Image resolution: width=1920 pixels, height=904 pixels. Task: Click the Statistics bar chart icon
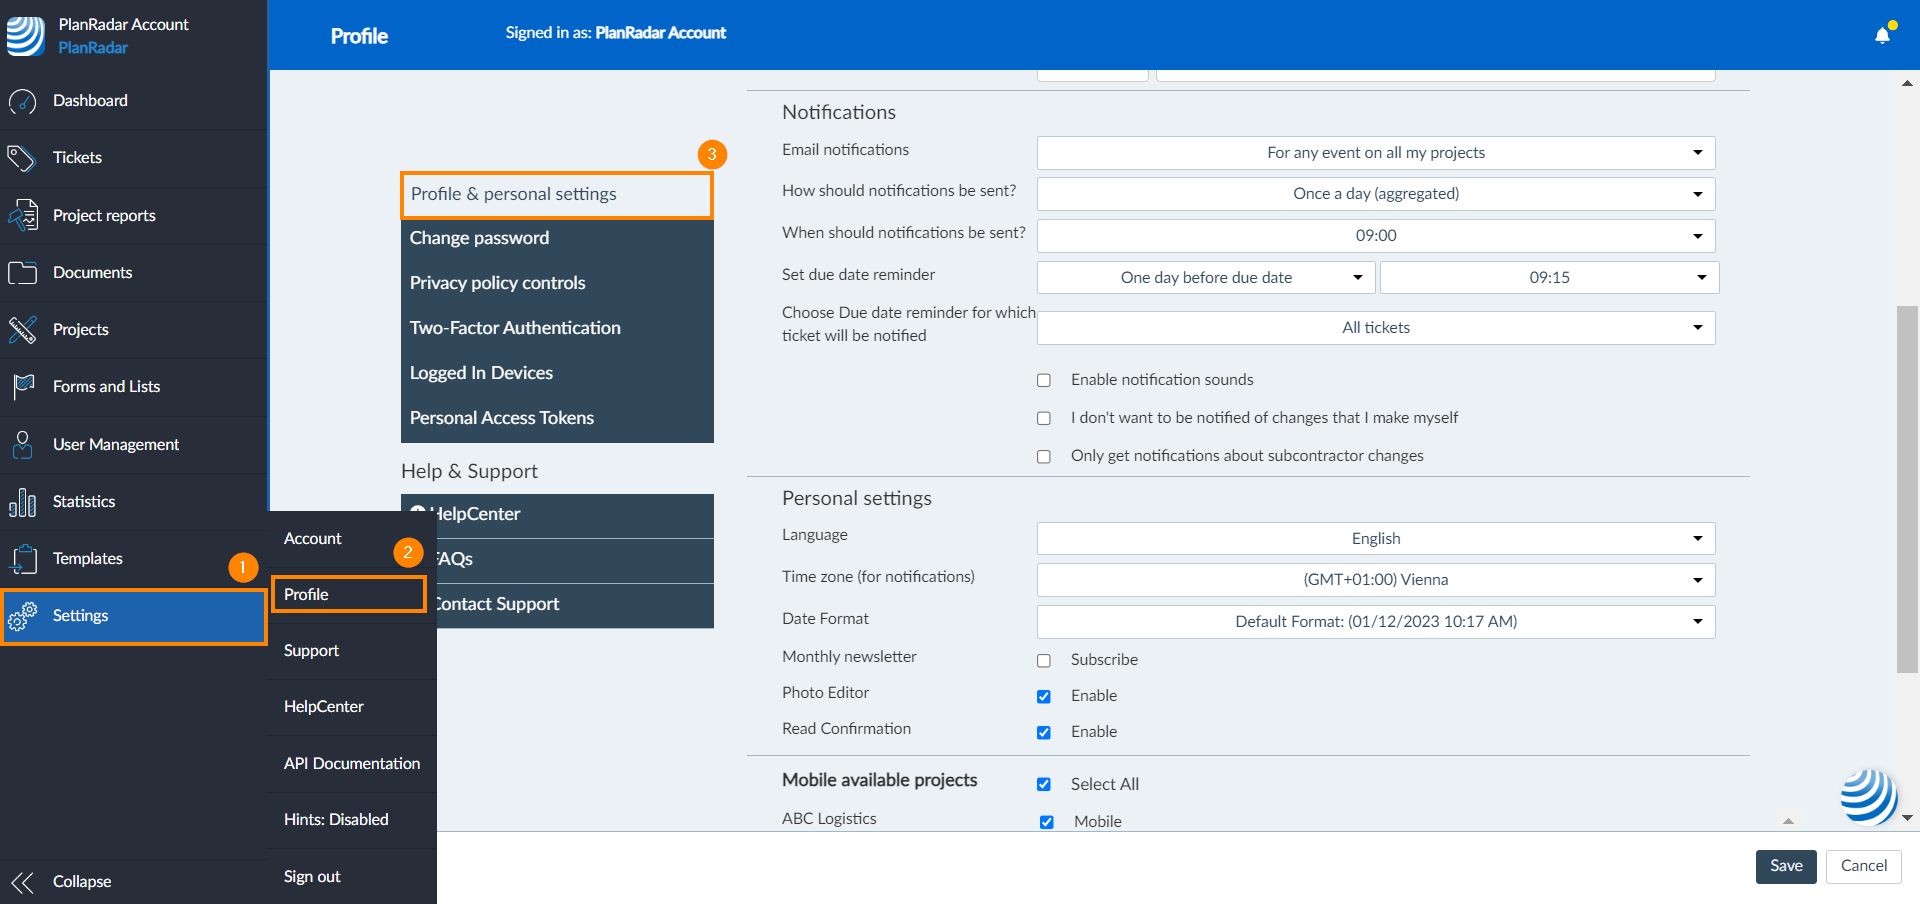coord(22,502)
